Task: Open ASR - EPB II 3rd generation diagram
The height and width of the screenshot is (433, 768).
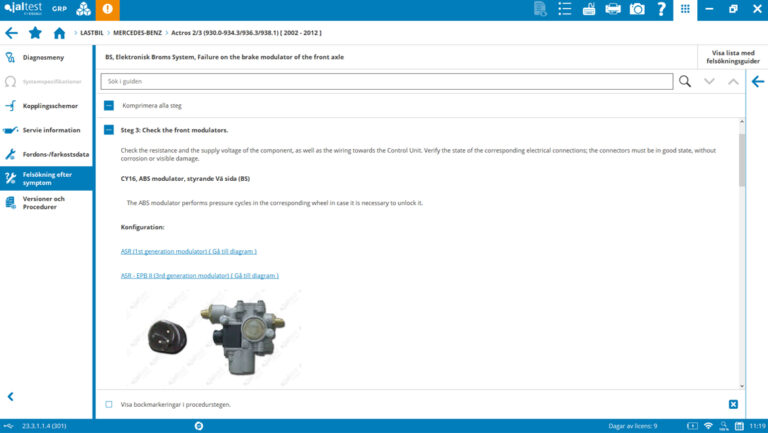Action: point(199,276)
